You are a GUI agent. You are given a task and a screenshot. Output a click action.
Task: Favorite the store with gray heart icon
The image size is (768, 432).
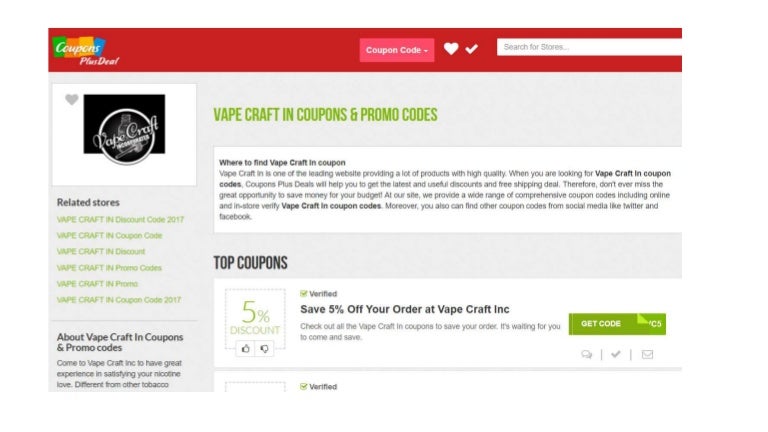click(72, 99)
